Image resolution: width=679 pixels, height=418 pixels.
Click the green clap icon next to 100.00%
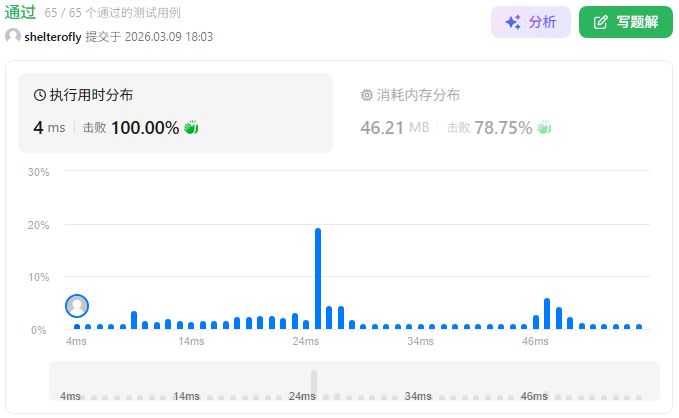192,128
